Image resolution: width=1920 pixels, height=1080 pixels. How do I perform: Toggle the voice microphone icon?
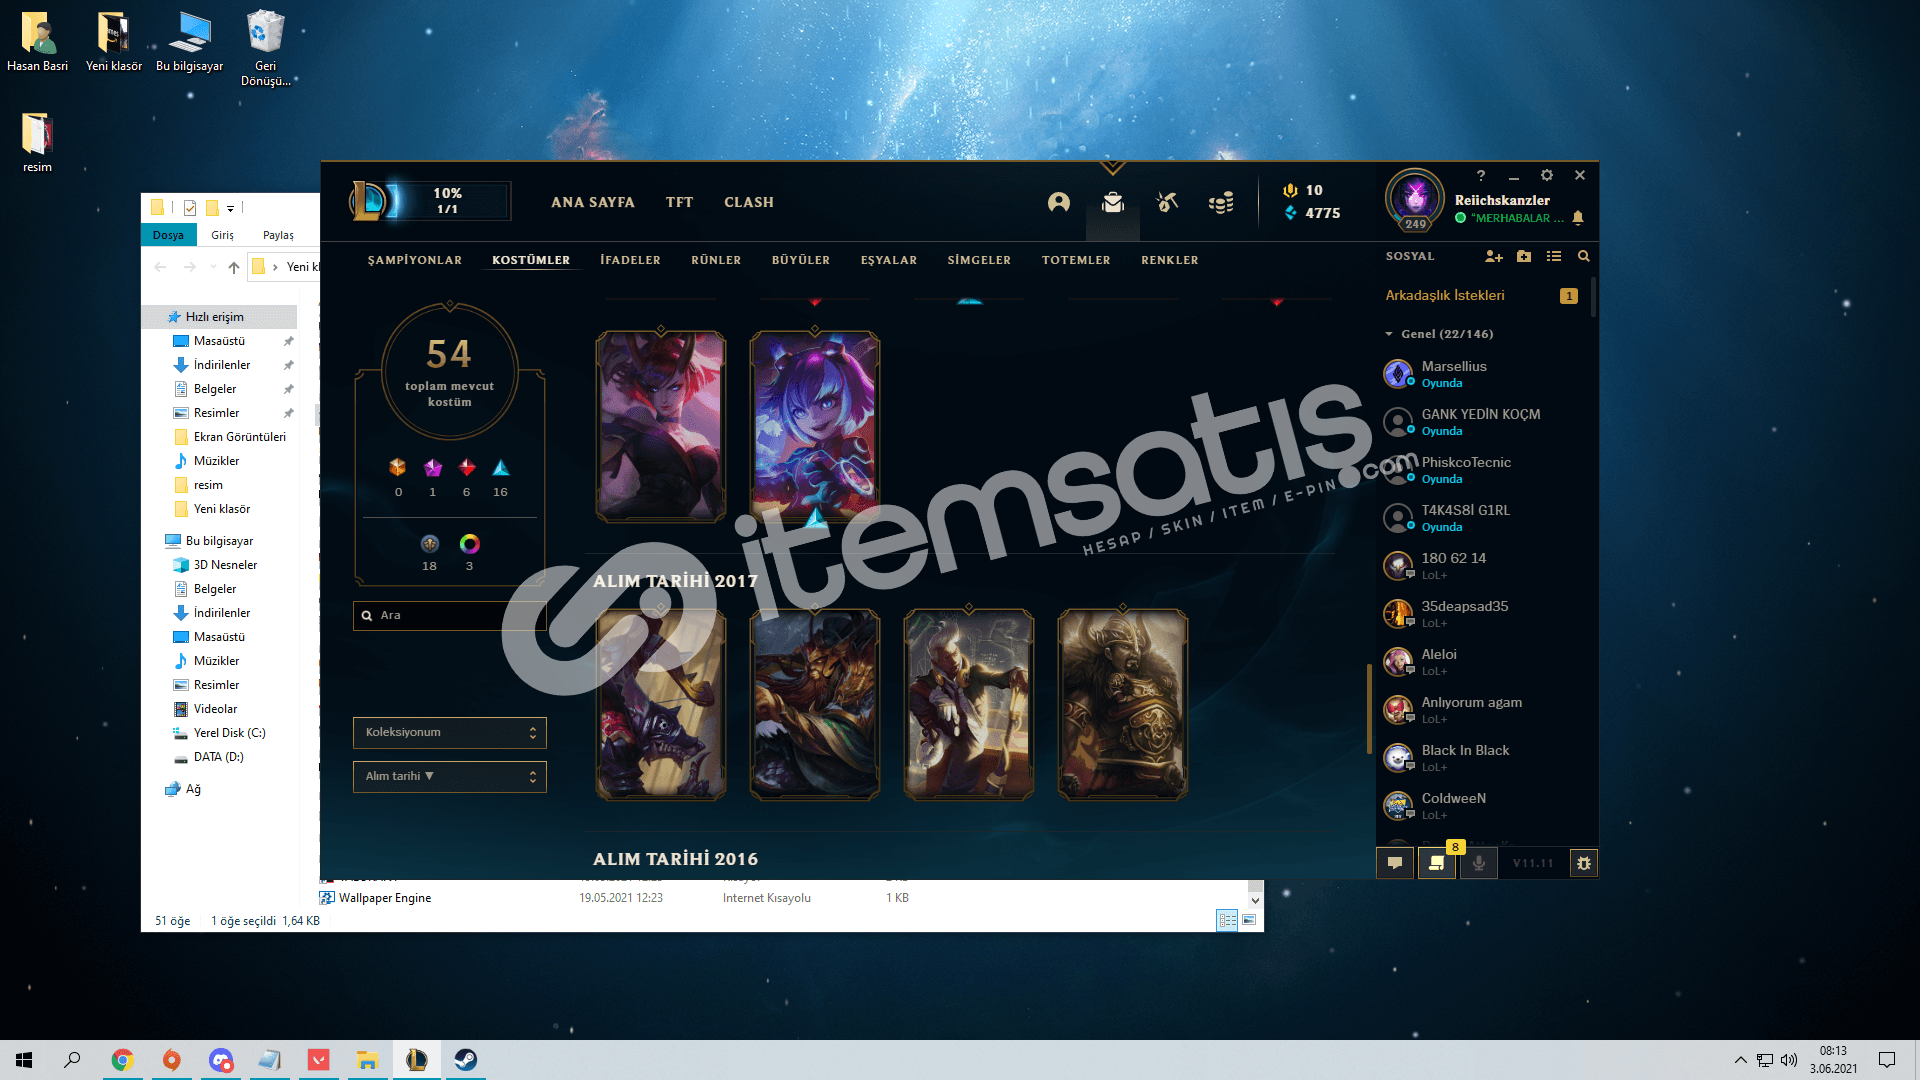click(1479, 863)
